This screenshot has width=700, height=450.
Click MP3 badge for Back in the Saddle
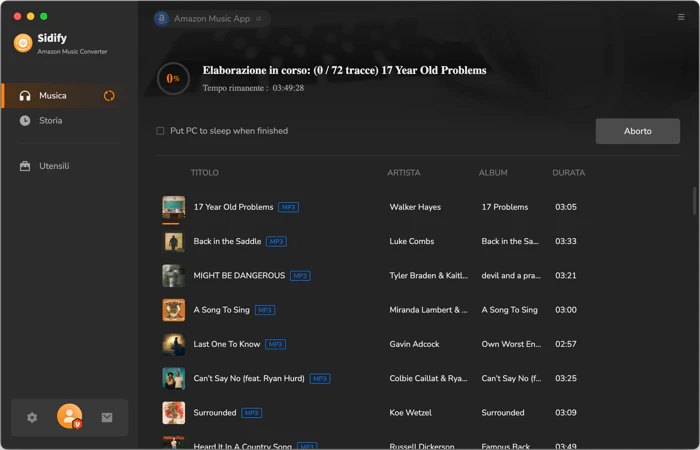tap(276, 242)
